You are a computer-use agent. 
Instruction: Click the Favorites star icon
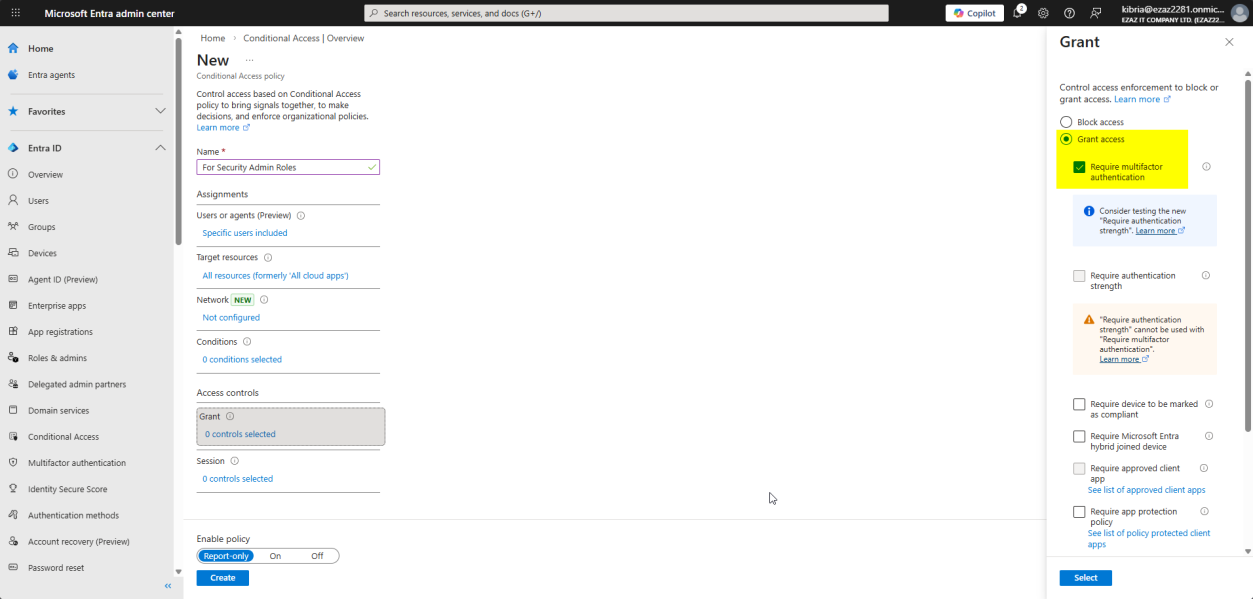13,111
